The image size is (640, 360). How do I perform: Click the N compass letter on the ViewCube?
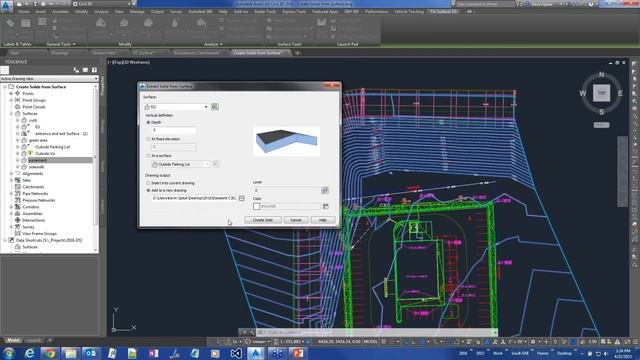[x=601, y=75]
